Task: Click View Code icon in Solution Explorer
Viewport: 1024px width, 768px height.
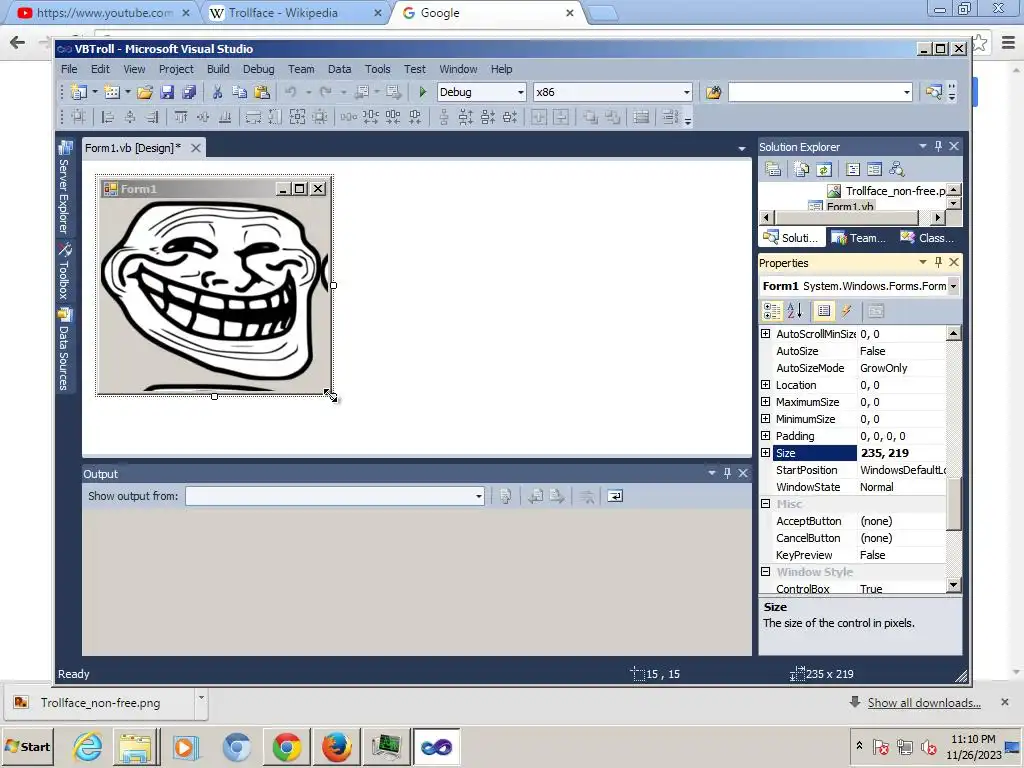Action: tap(853, 169)
